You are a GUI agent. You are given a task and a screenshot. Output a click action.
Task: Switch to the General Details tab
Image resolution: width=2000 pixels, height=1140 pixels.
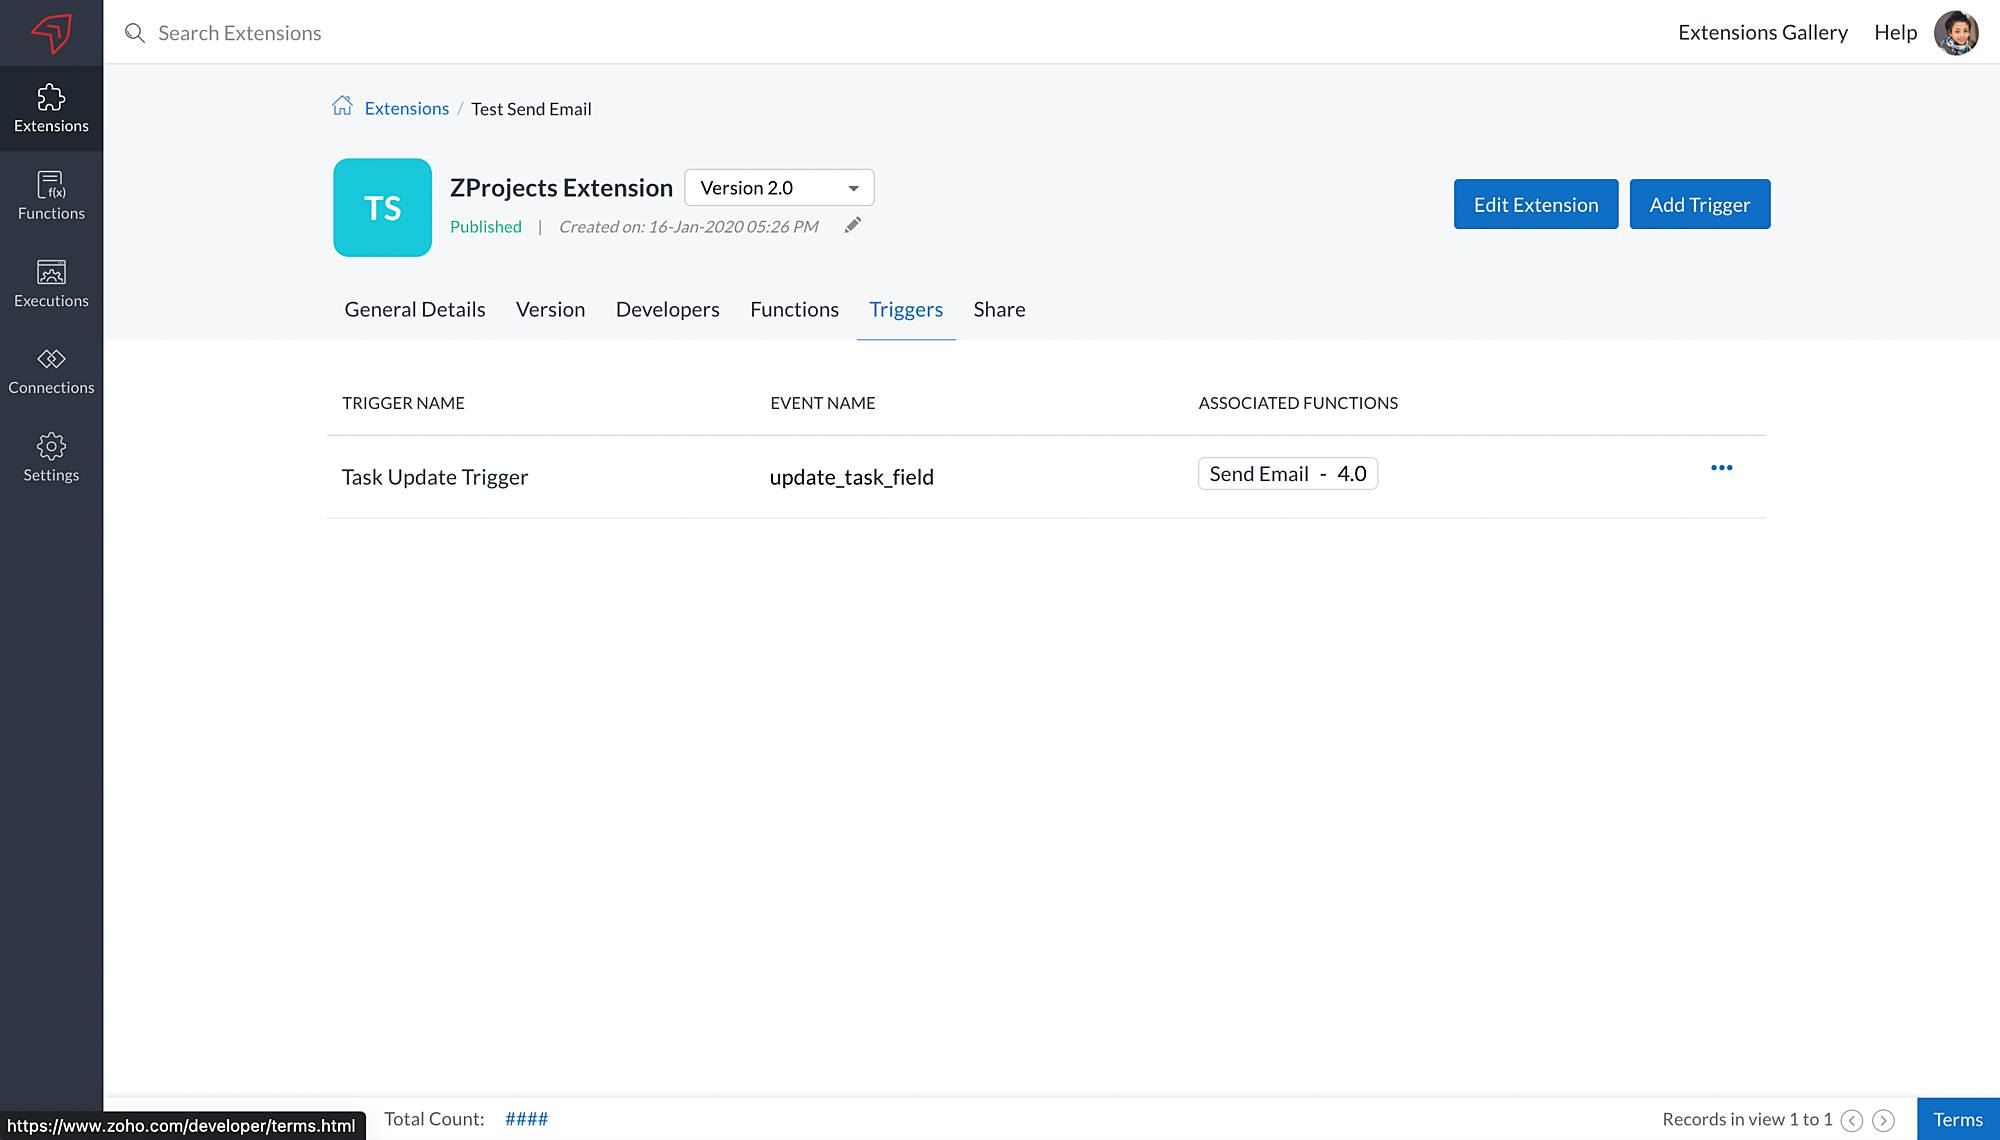click(415, 310)
